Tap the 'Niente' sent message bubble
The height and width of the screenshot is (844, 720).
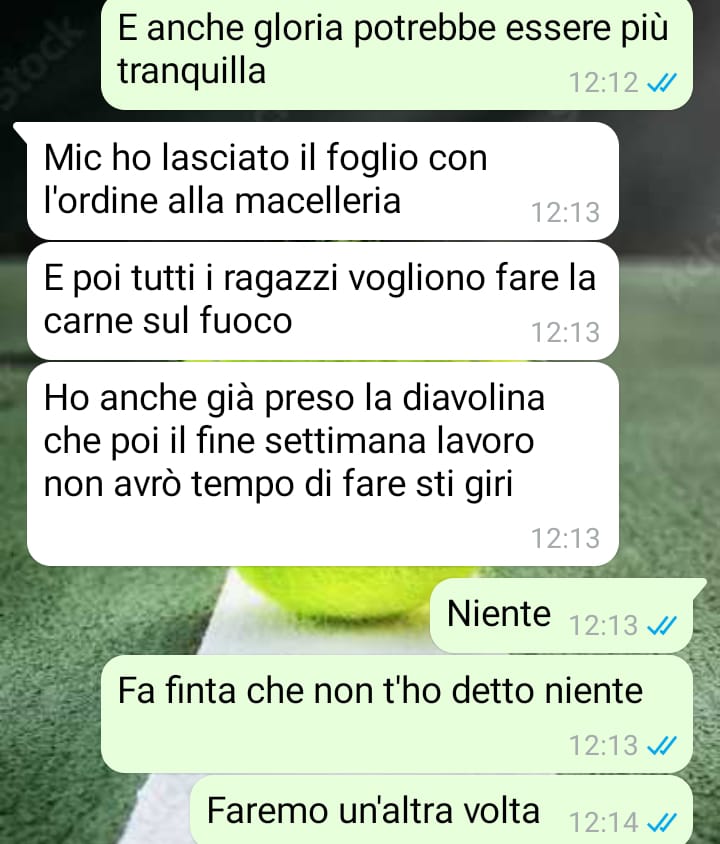click(x=561, y=615)
